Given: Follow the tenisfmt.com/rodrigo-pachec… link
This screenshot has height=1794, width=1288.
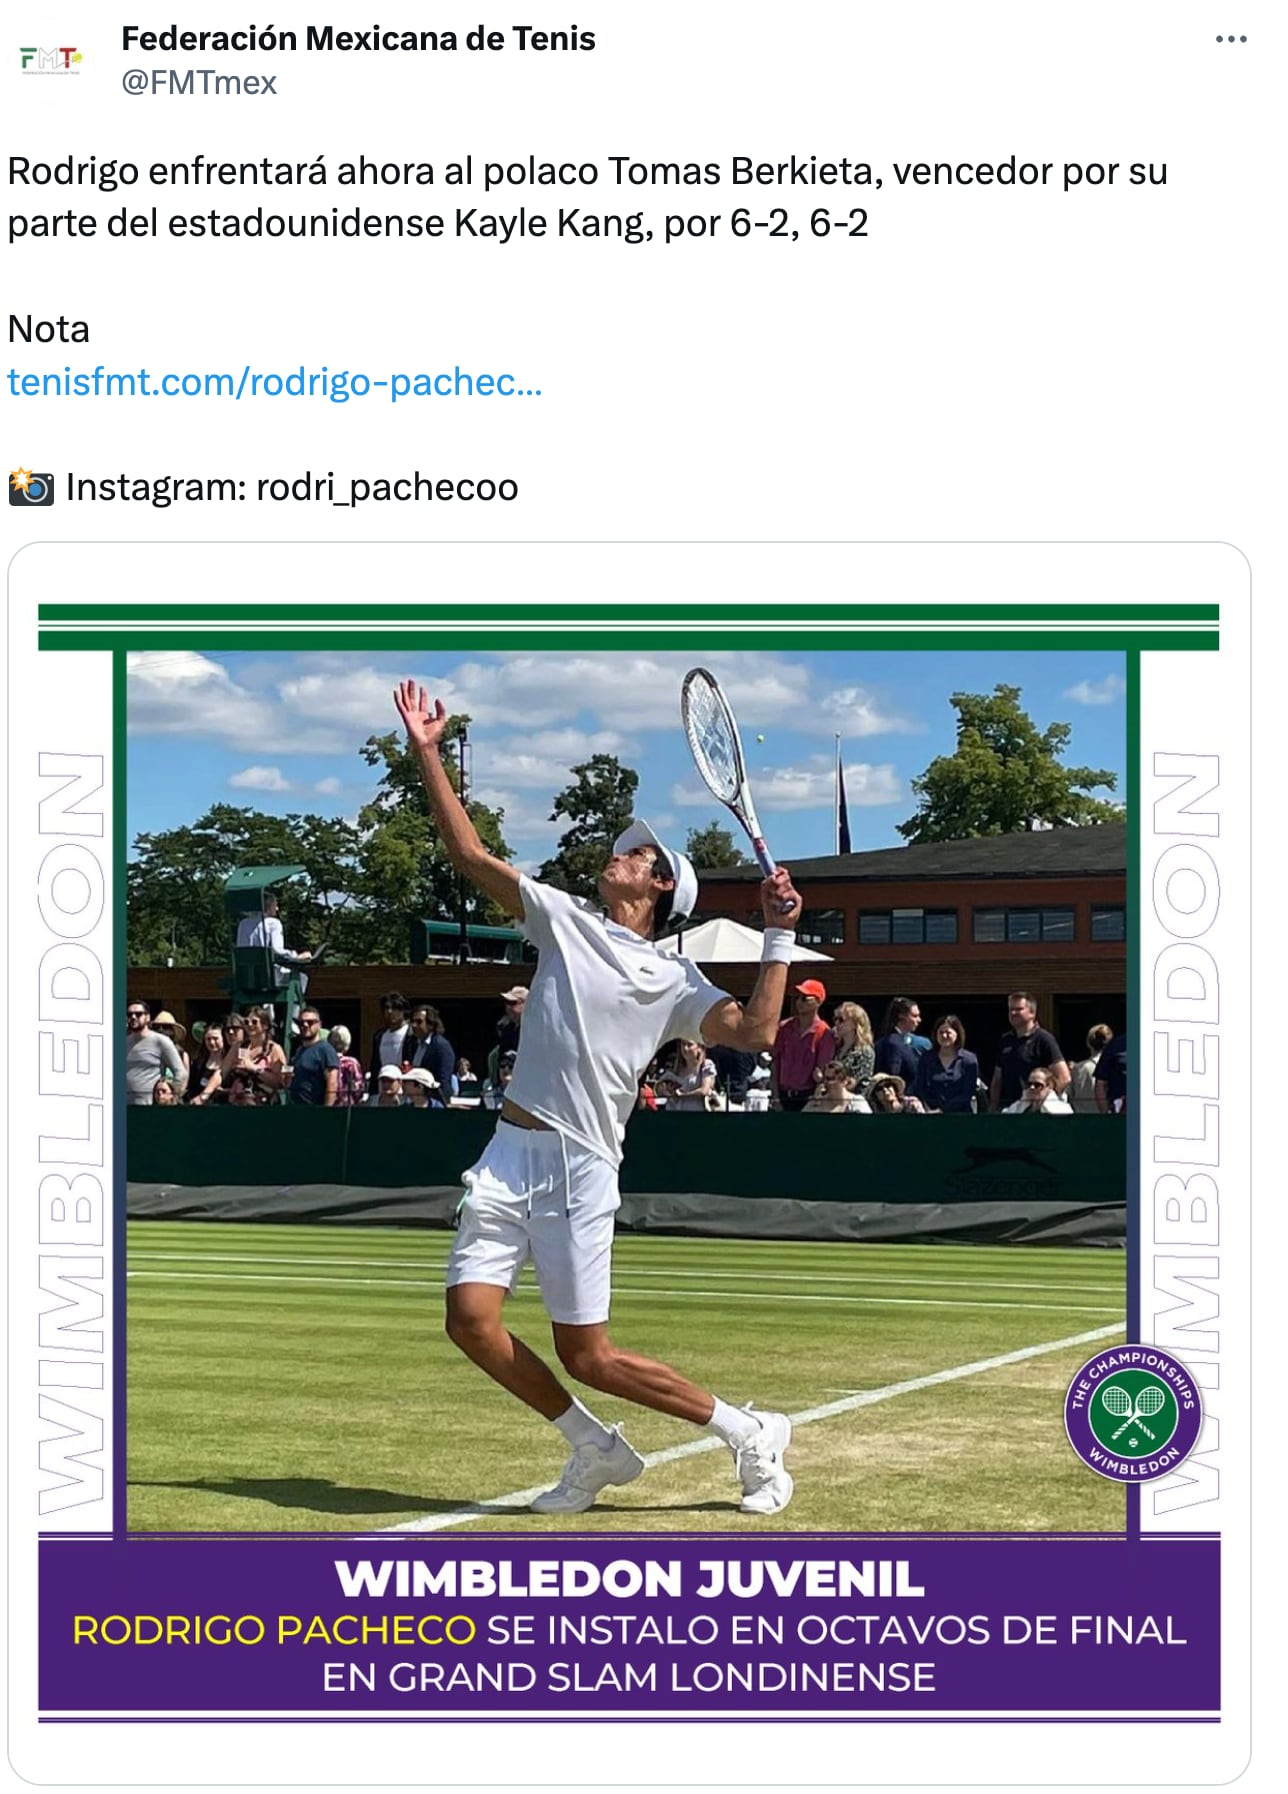Looking at the screenshot, I should pyautogui.click(x=274, y=382).
